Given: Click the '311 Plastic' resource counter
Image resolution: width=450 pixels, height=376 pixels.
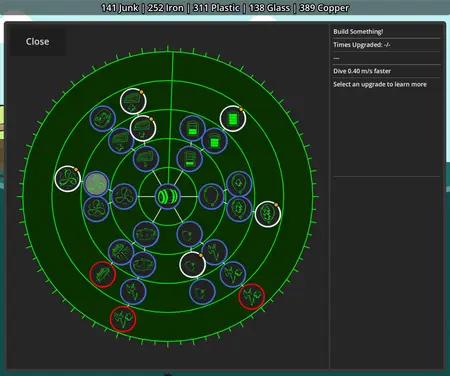Looking at the screenshot, I should [216, 8].
